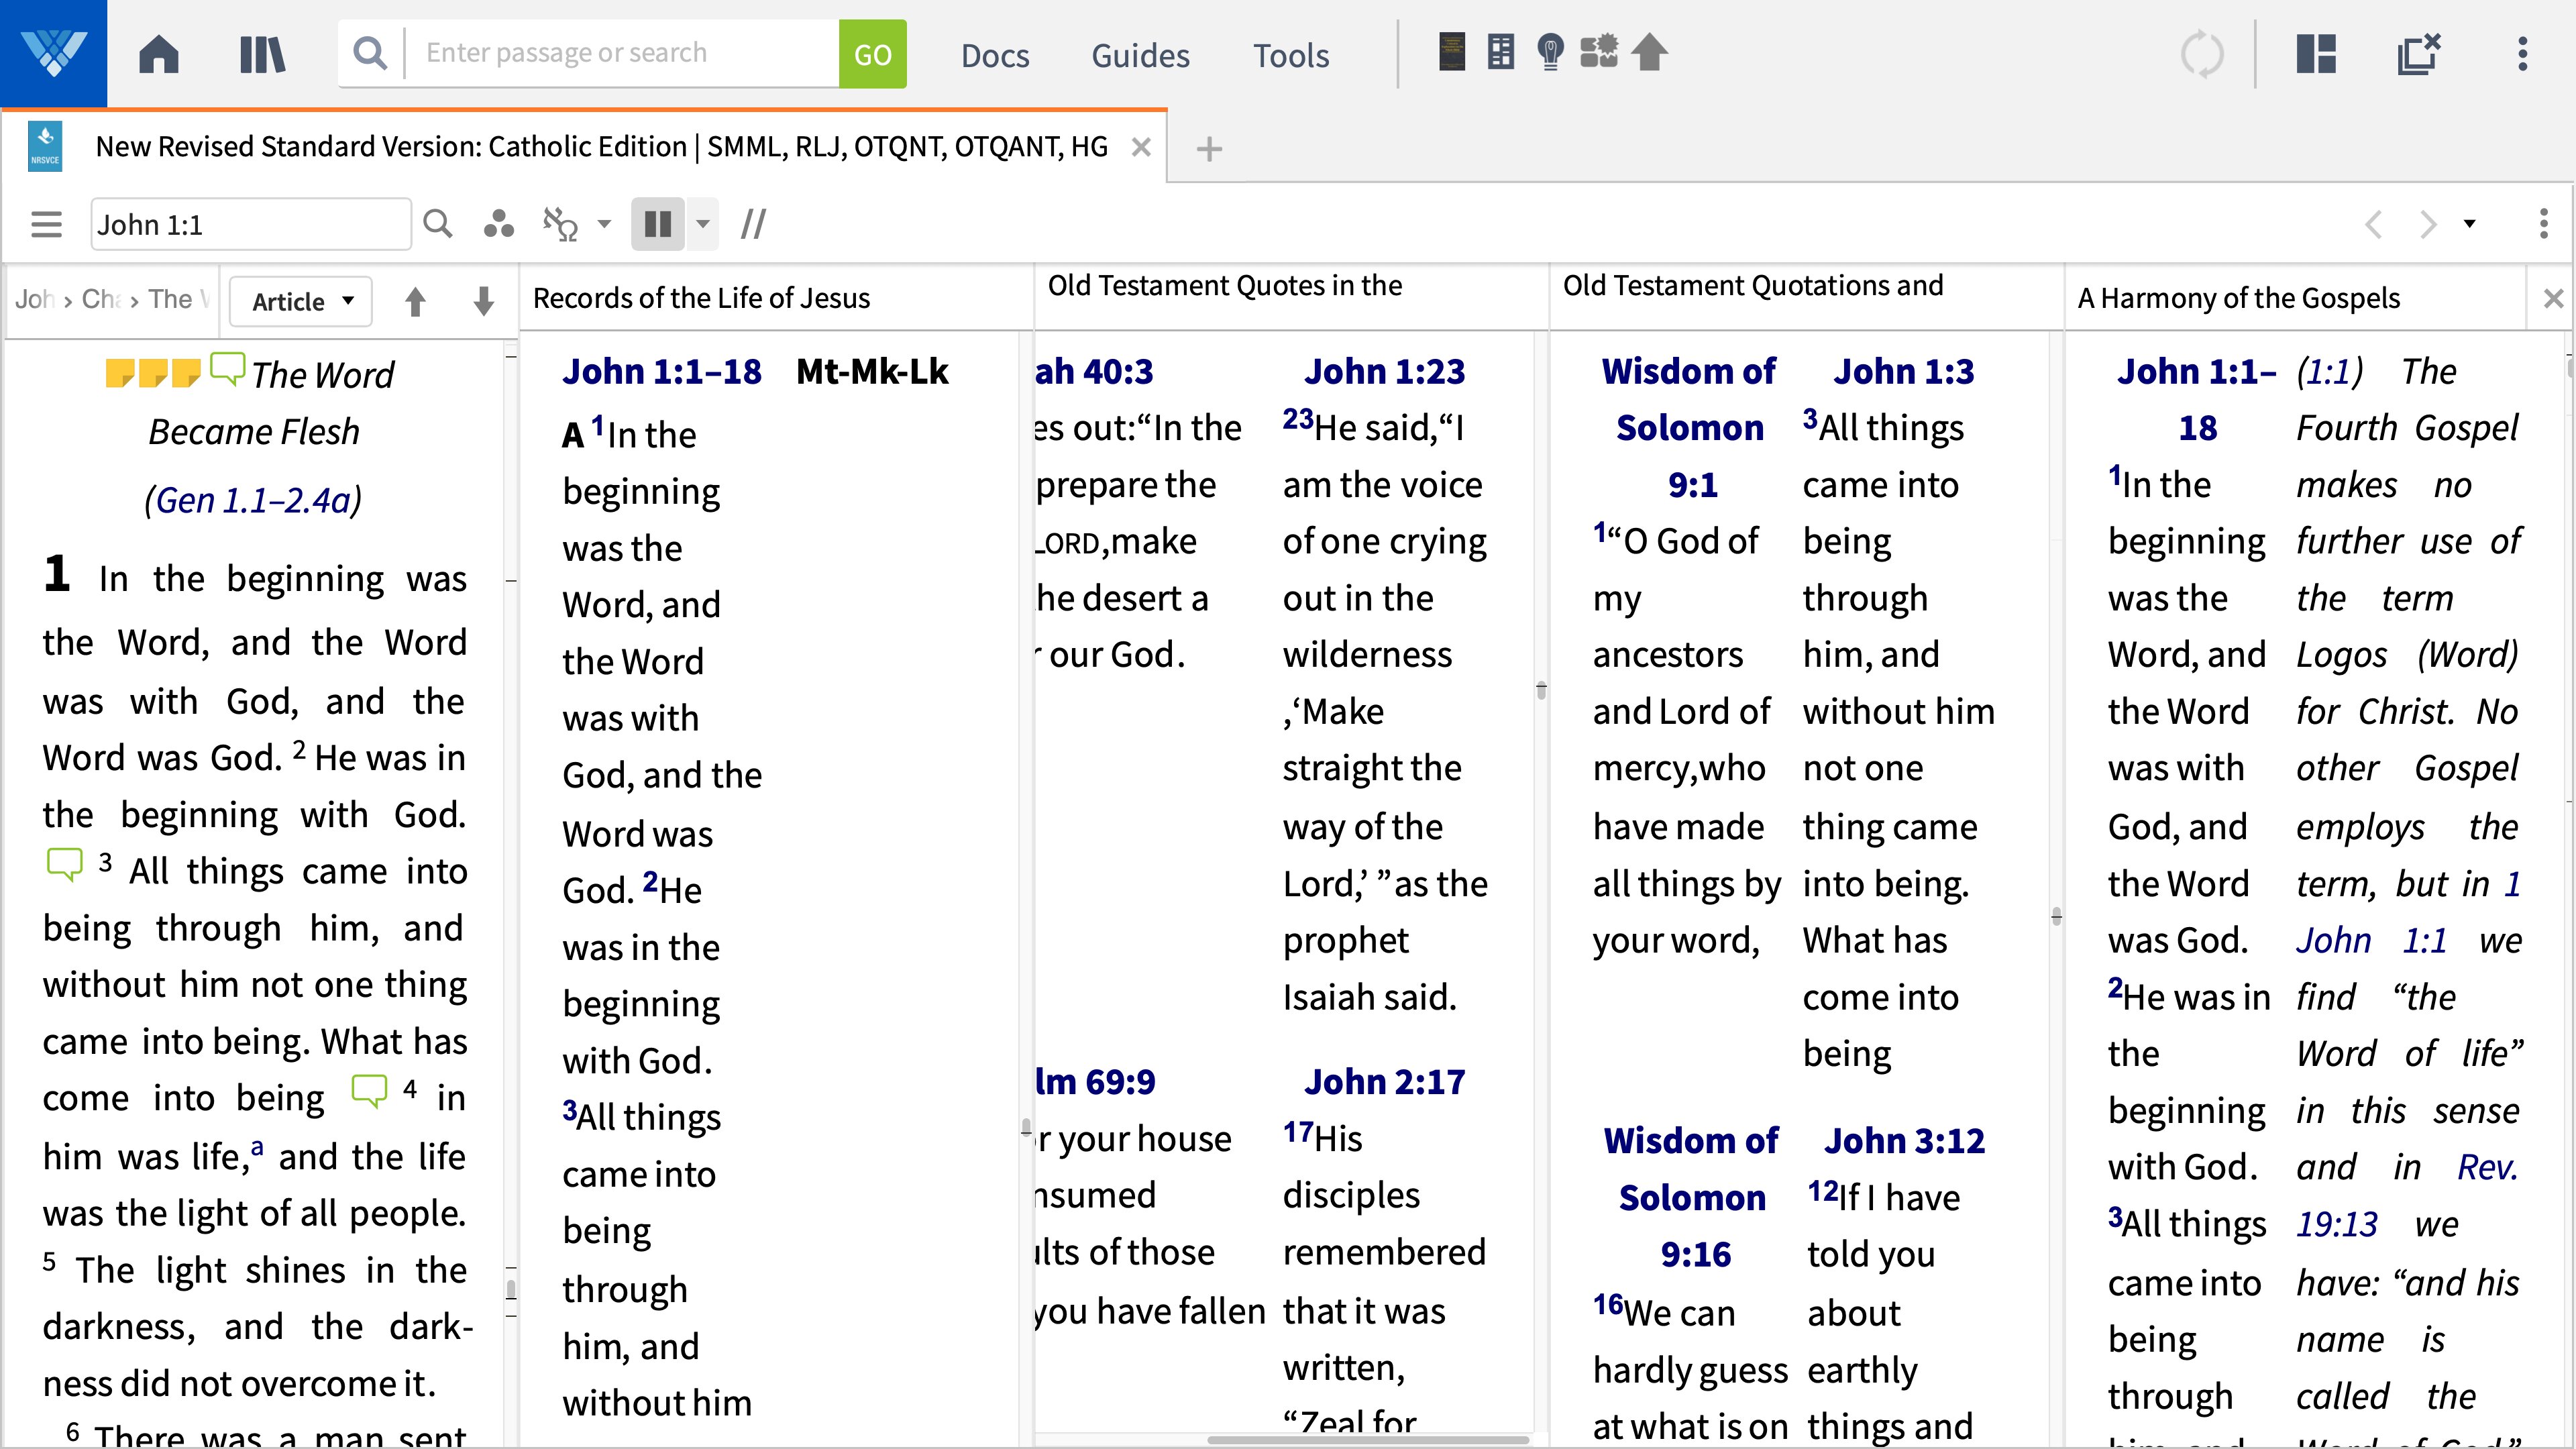
Task: Open the grid-page shortcut icon next to the book
Action: (1501, 52)
